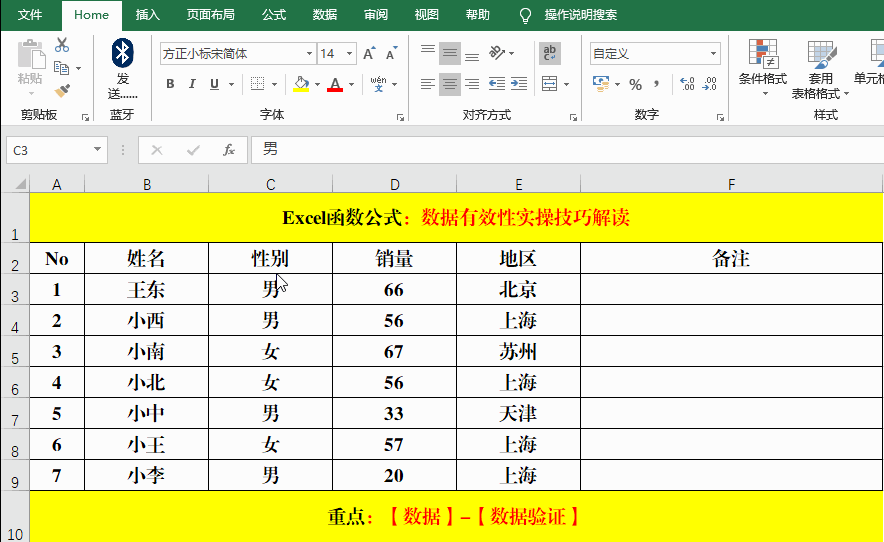This screenshot has width=884, height=542.
Task: Apply the borders button
Action: pos(258,84)
